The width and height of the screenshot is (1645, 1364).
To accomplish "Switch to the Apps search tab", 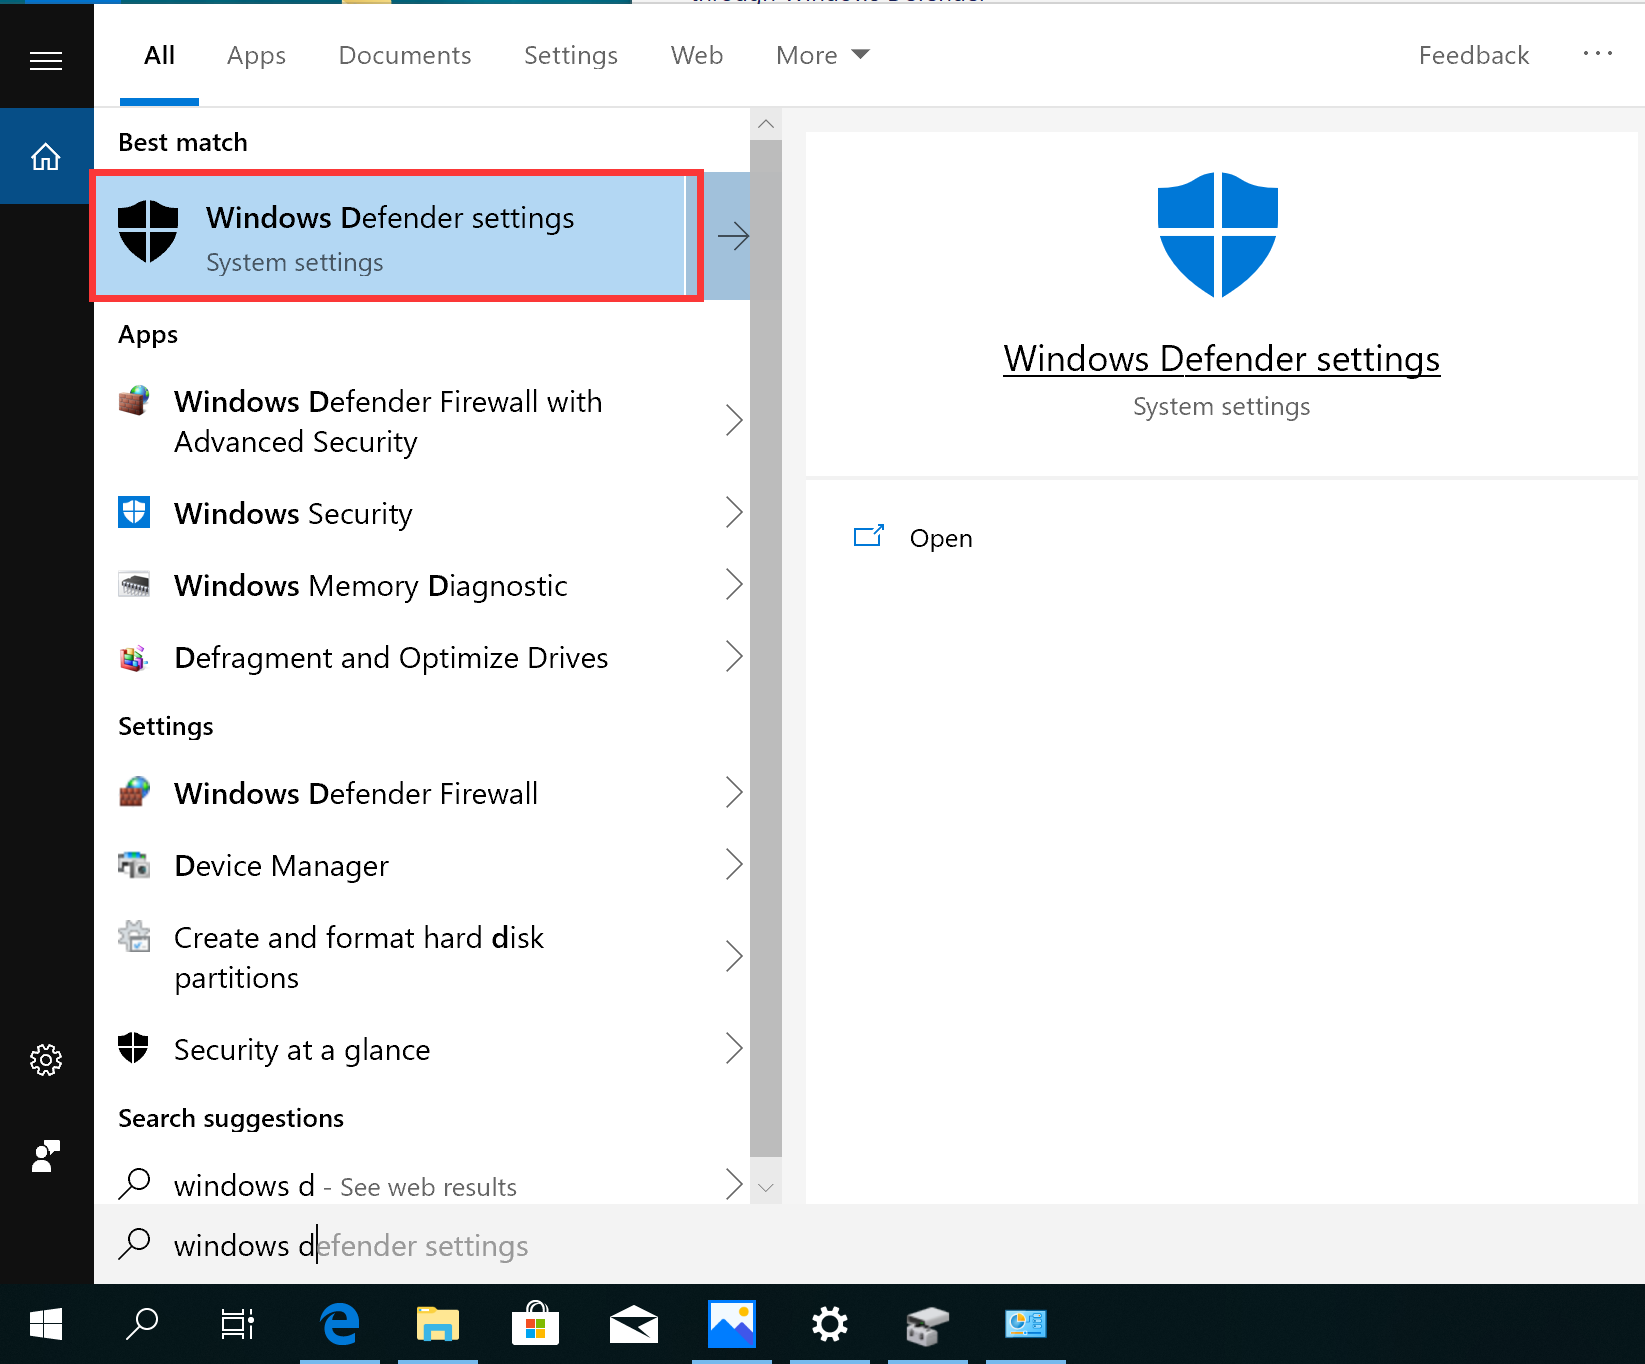I will click(x=255, y=55).
